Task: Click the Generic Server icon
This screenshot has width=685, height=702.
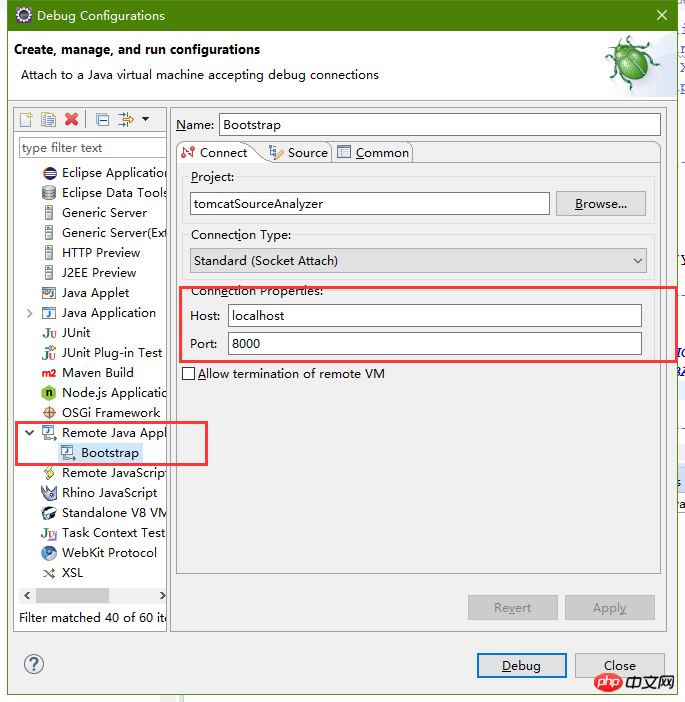Action: tap(49, 213)
